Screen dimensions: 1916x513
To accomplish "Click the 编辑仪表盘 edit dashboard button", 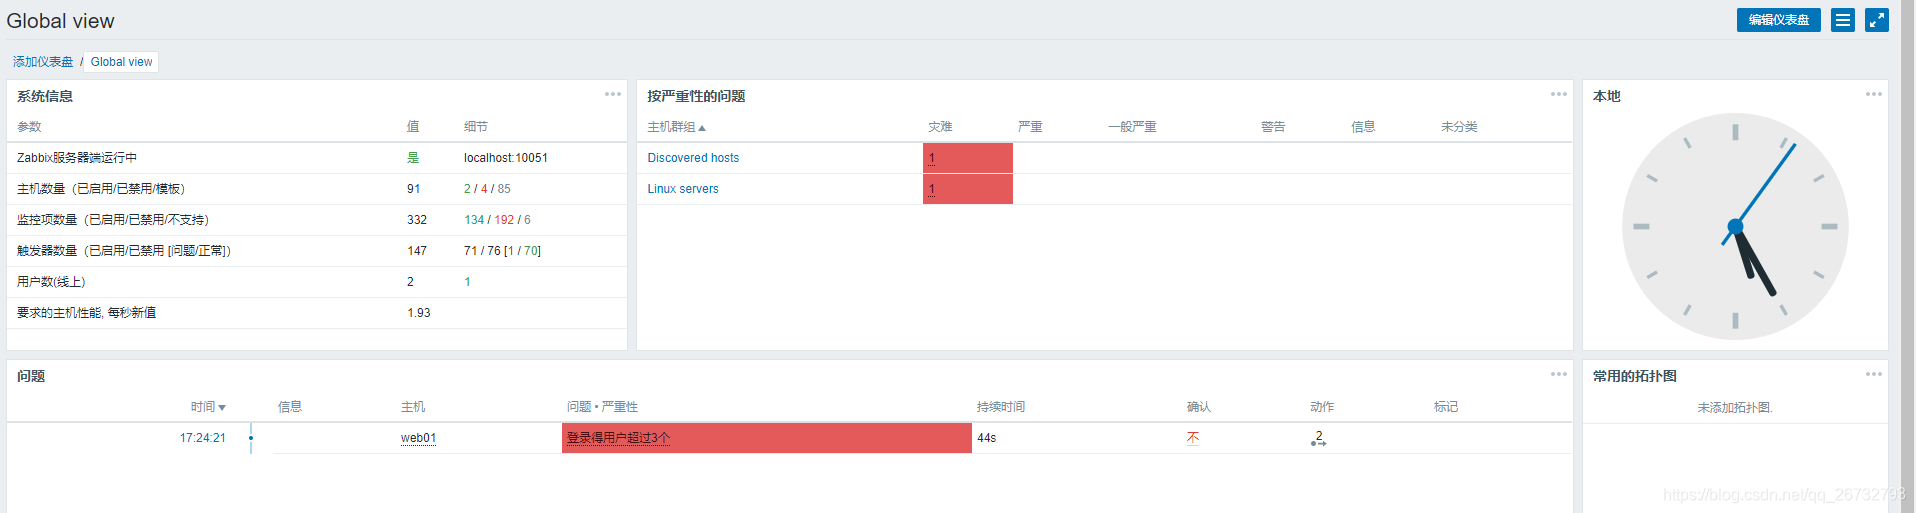I will (1778, 20).
